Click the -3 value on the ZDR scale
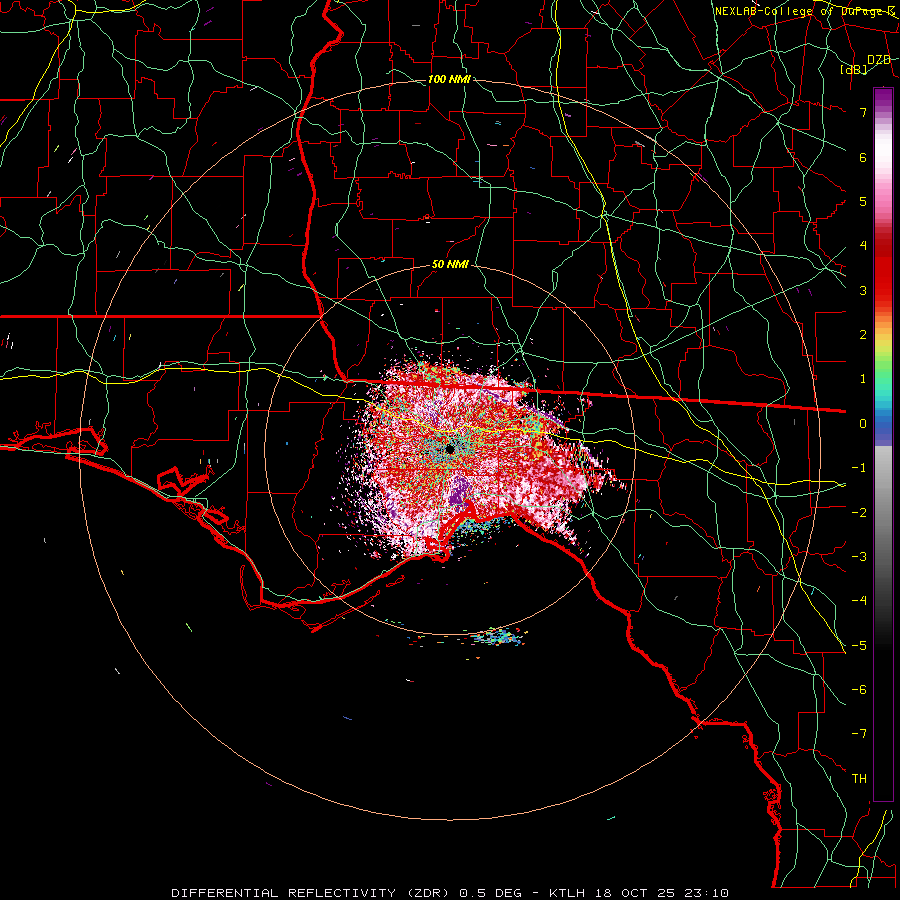The height and width of the screenshot is (900, 900). [859, 557]
